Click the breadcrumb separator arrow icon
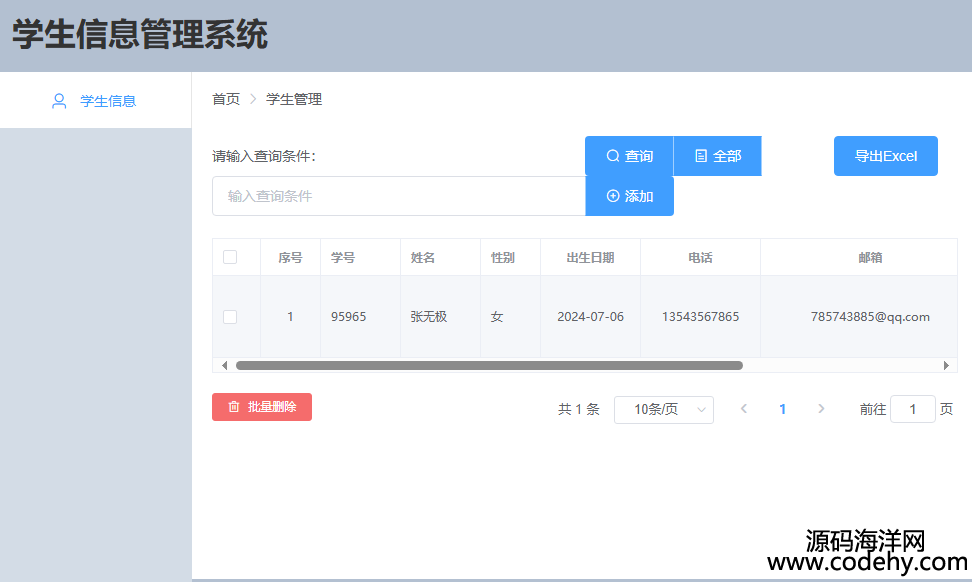Image resolution: width=972 pixels, height=582 pixels. (x=253, y=99)
